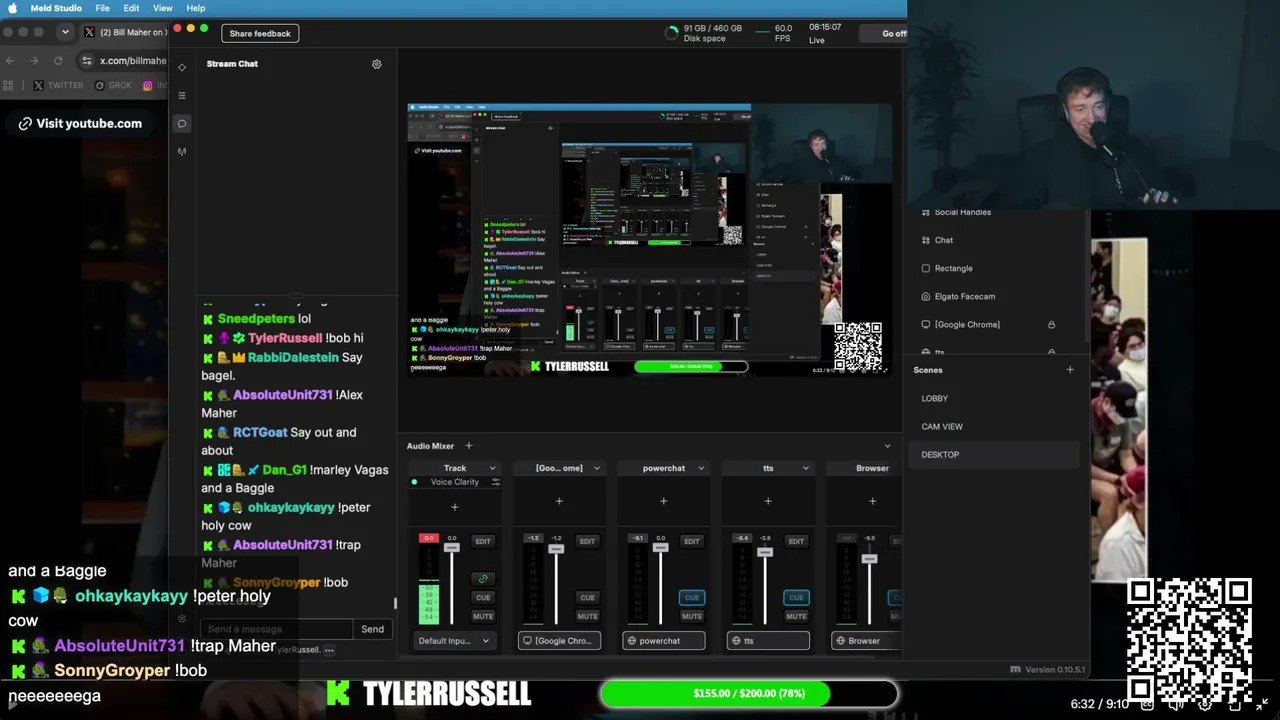Expand the tts channel dropdown arrow
This screenshot has width=1280, height=720.
pyautogui.click(x=805, y=468)
